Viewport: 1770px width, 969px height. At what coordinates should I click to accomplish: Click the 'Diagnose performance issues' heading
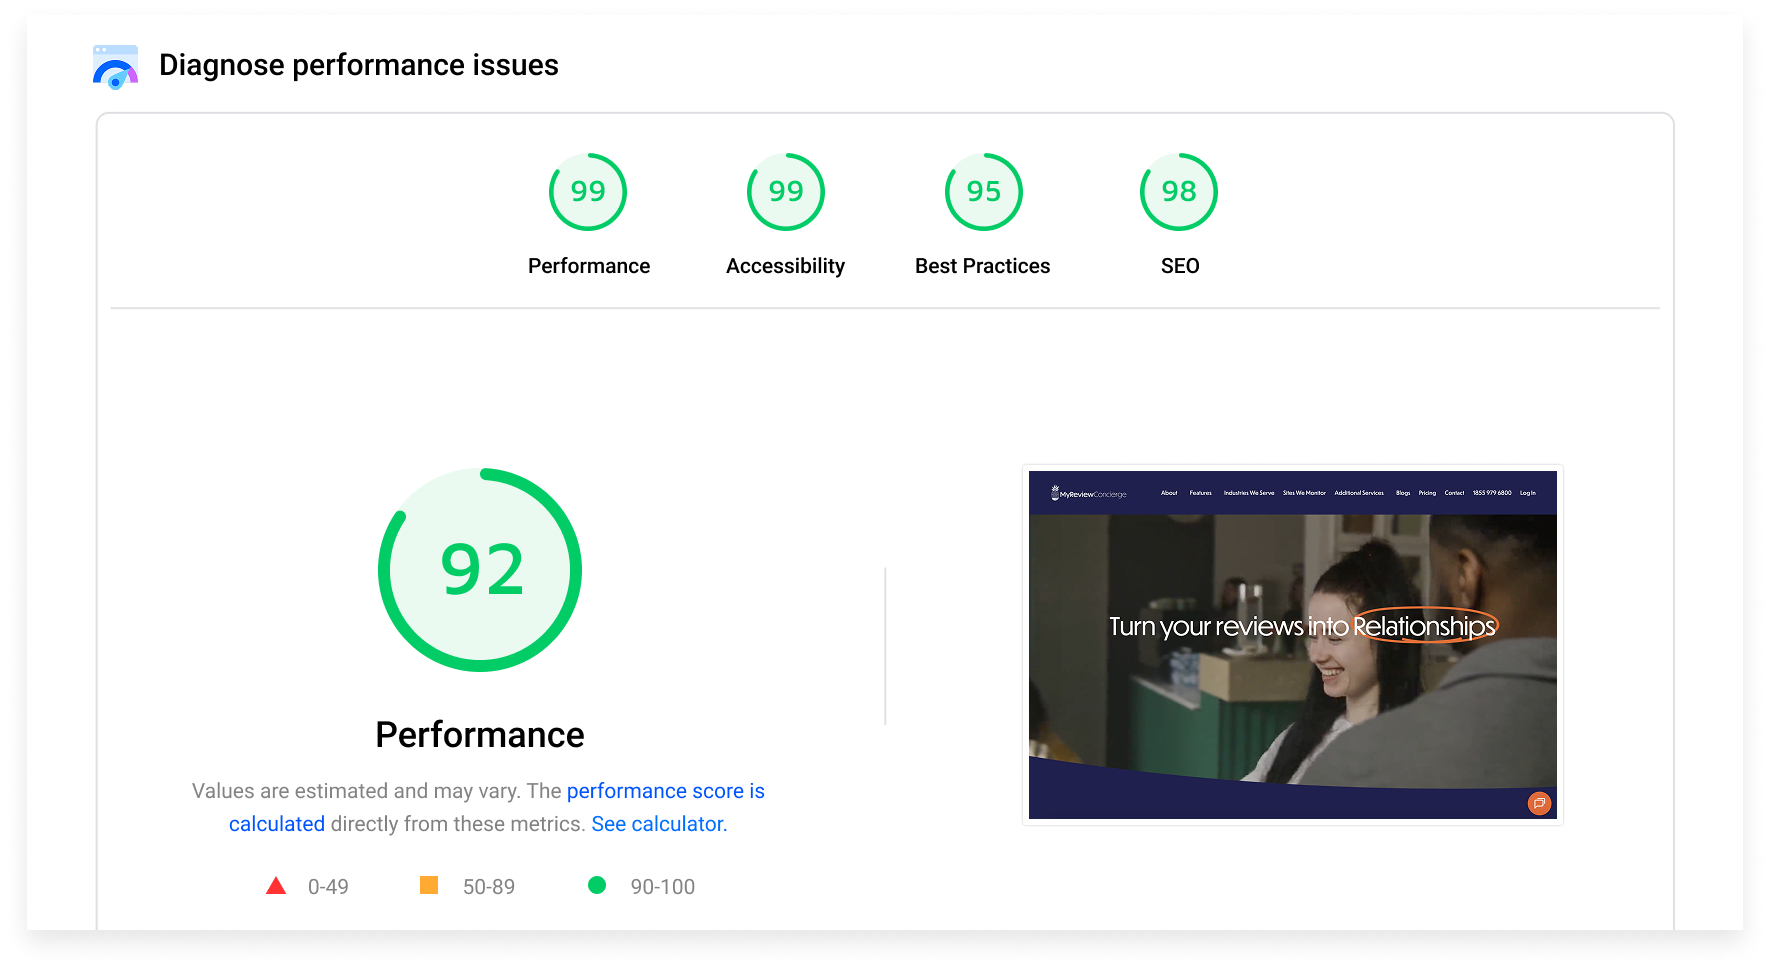click(x=358, y=65)
